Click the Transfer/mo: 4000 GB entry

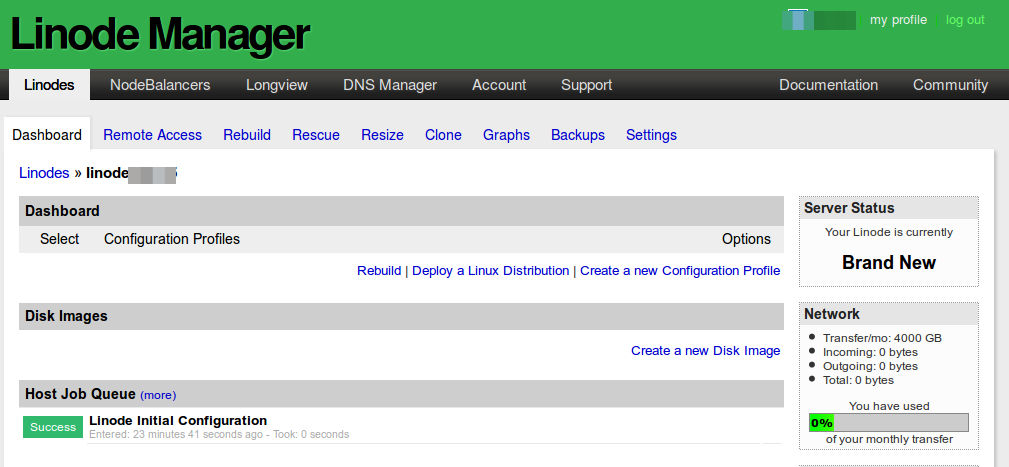click(x=882, y=338)
